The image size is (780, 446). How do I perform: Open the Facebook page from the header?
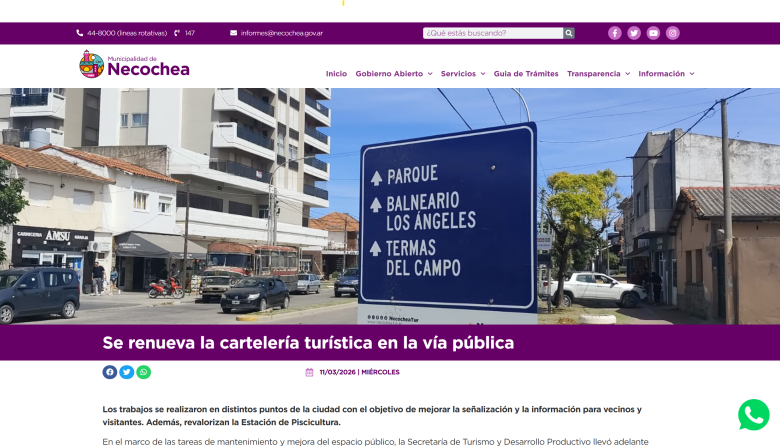click(x=614, y=33)
